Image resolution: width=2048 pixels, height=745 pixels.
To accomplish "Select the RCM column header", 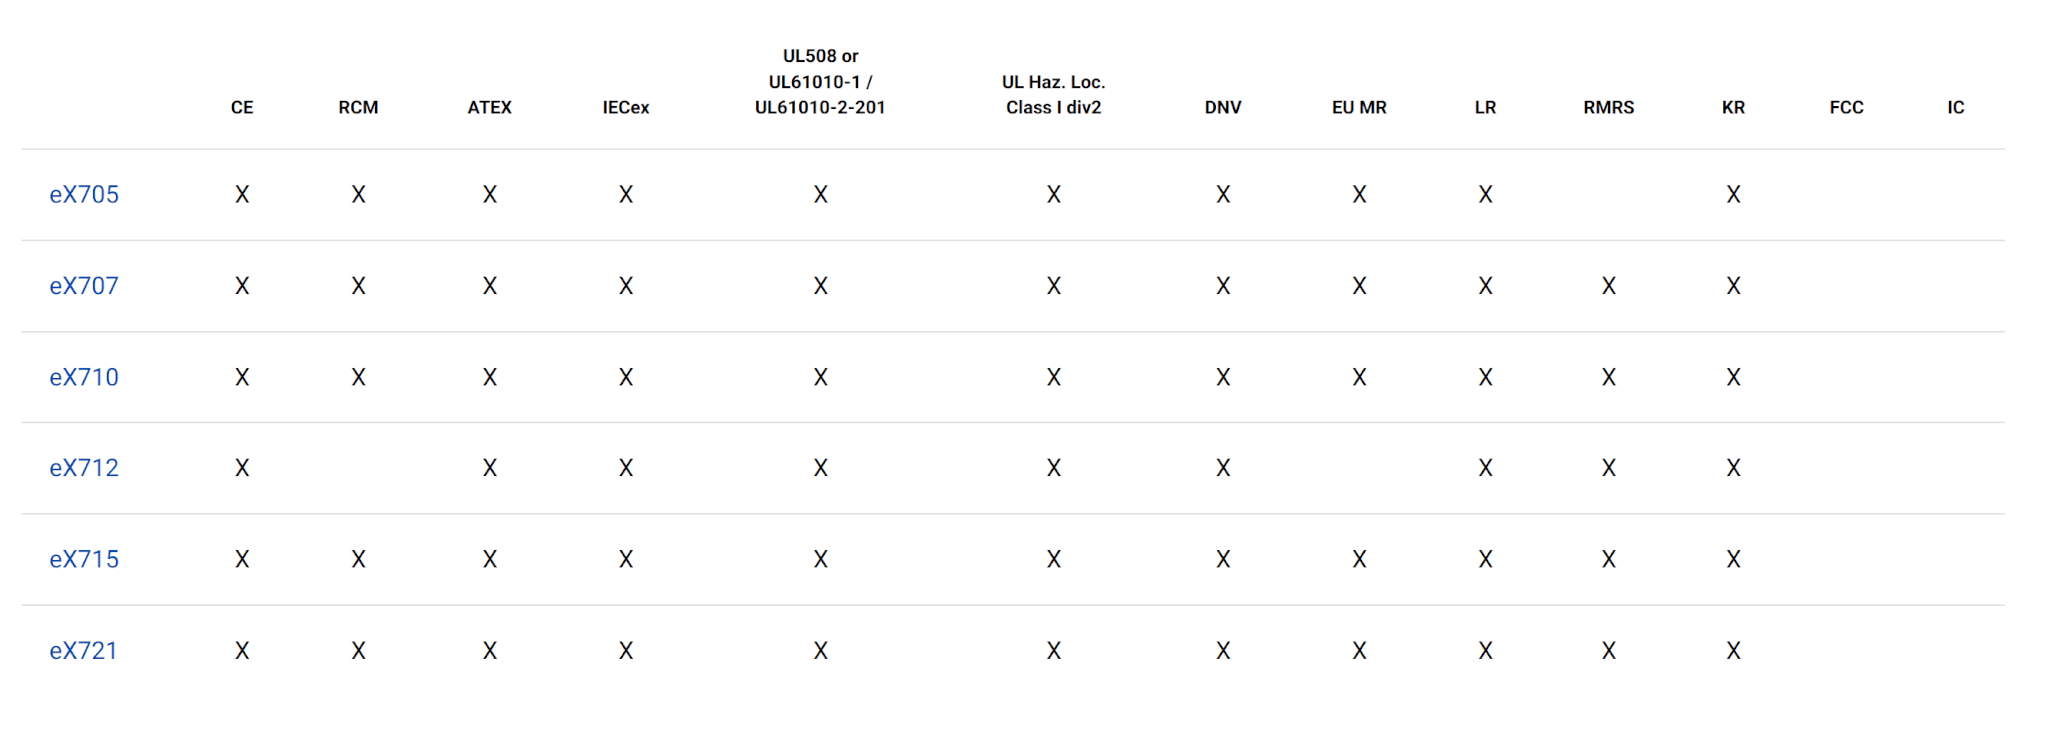I will [358, 108].
